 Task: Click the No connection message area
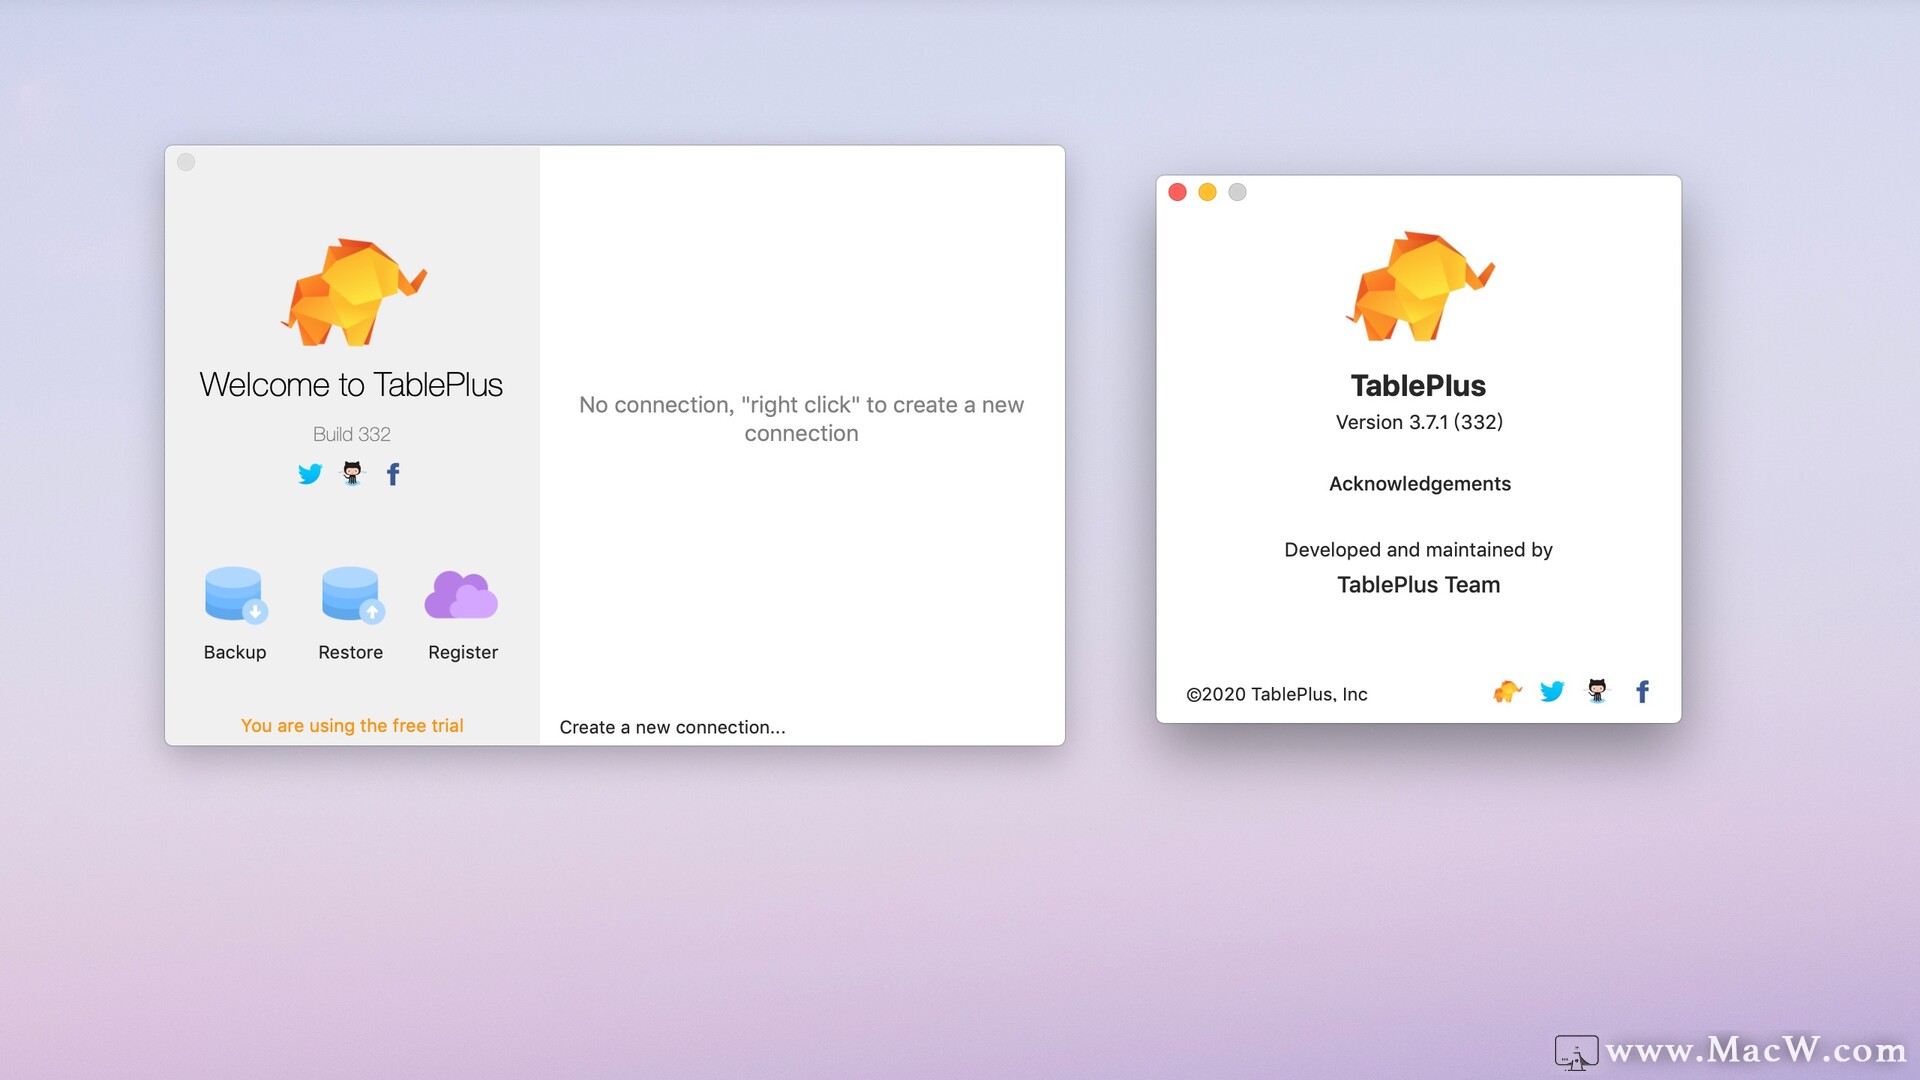tap(801, 419)
